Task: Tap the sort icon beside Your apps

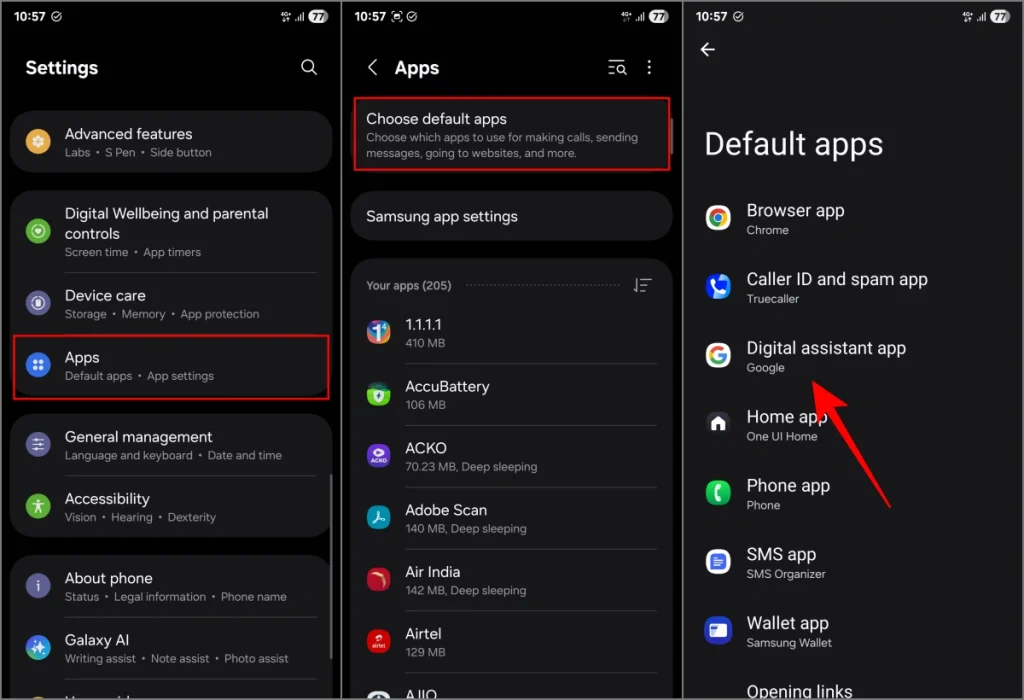Action: (642, 285)
